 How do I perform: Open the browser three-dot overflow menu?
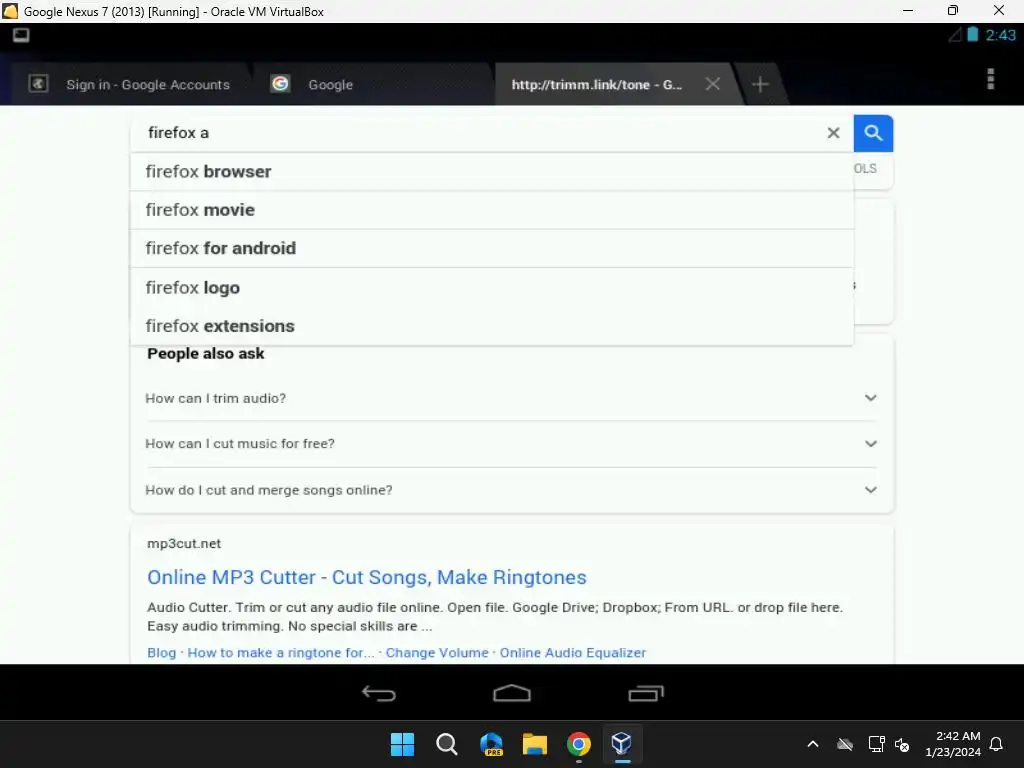click(x=991, y=79)
